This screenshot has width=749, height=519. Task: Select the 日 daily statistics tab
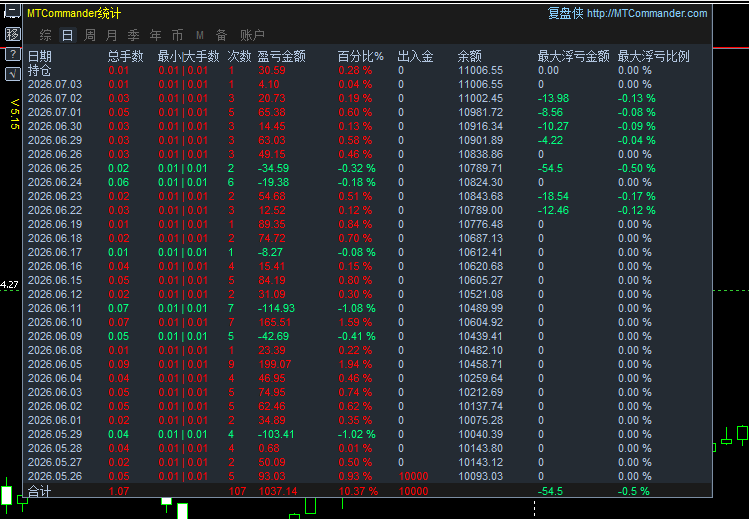67,35
